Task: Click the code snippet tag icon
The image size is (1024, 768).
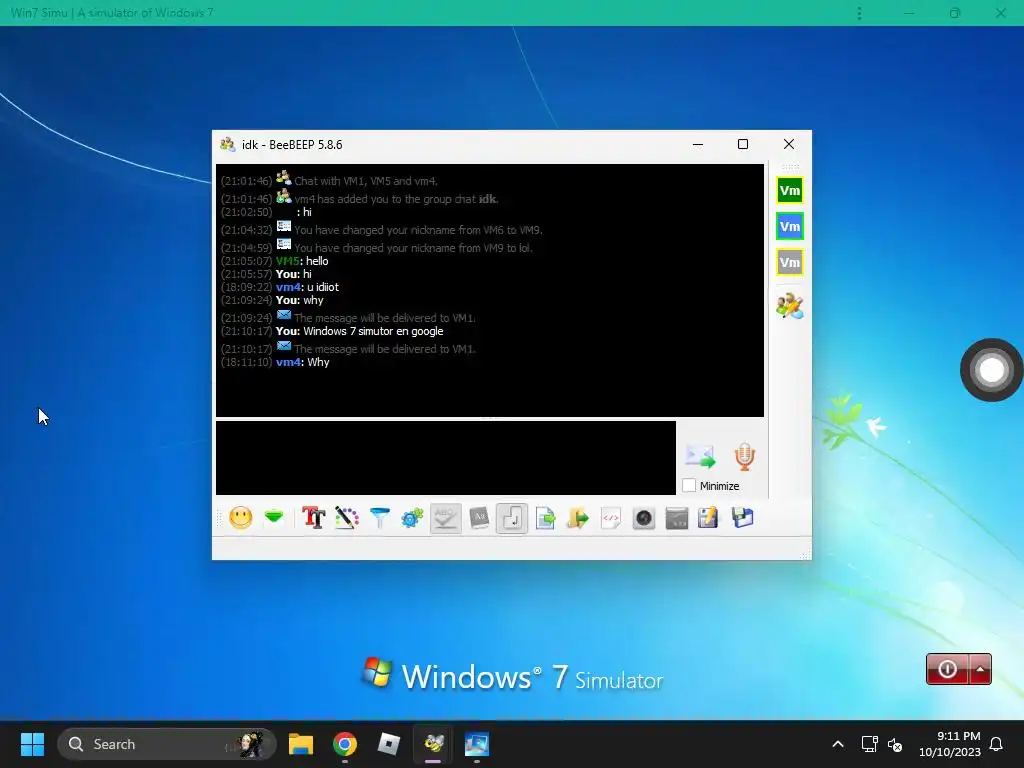Action: coord(611,518)
